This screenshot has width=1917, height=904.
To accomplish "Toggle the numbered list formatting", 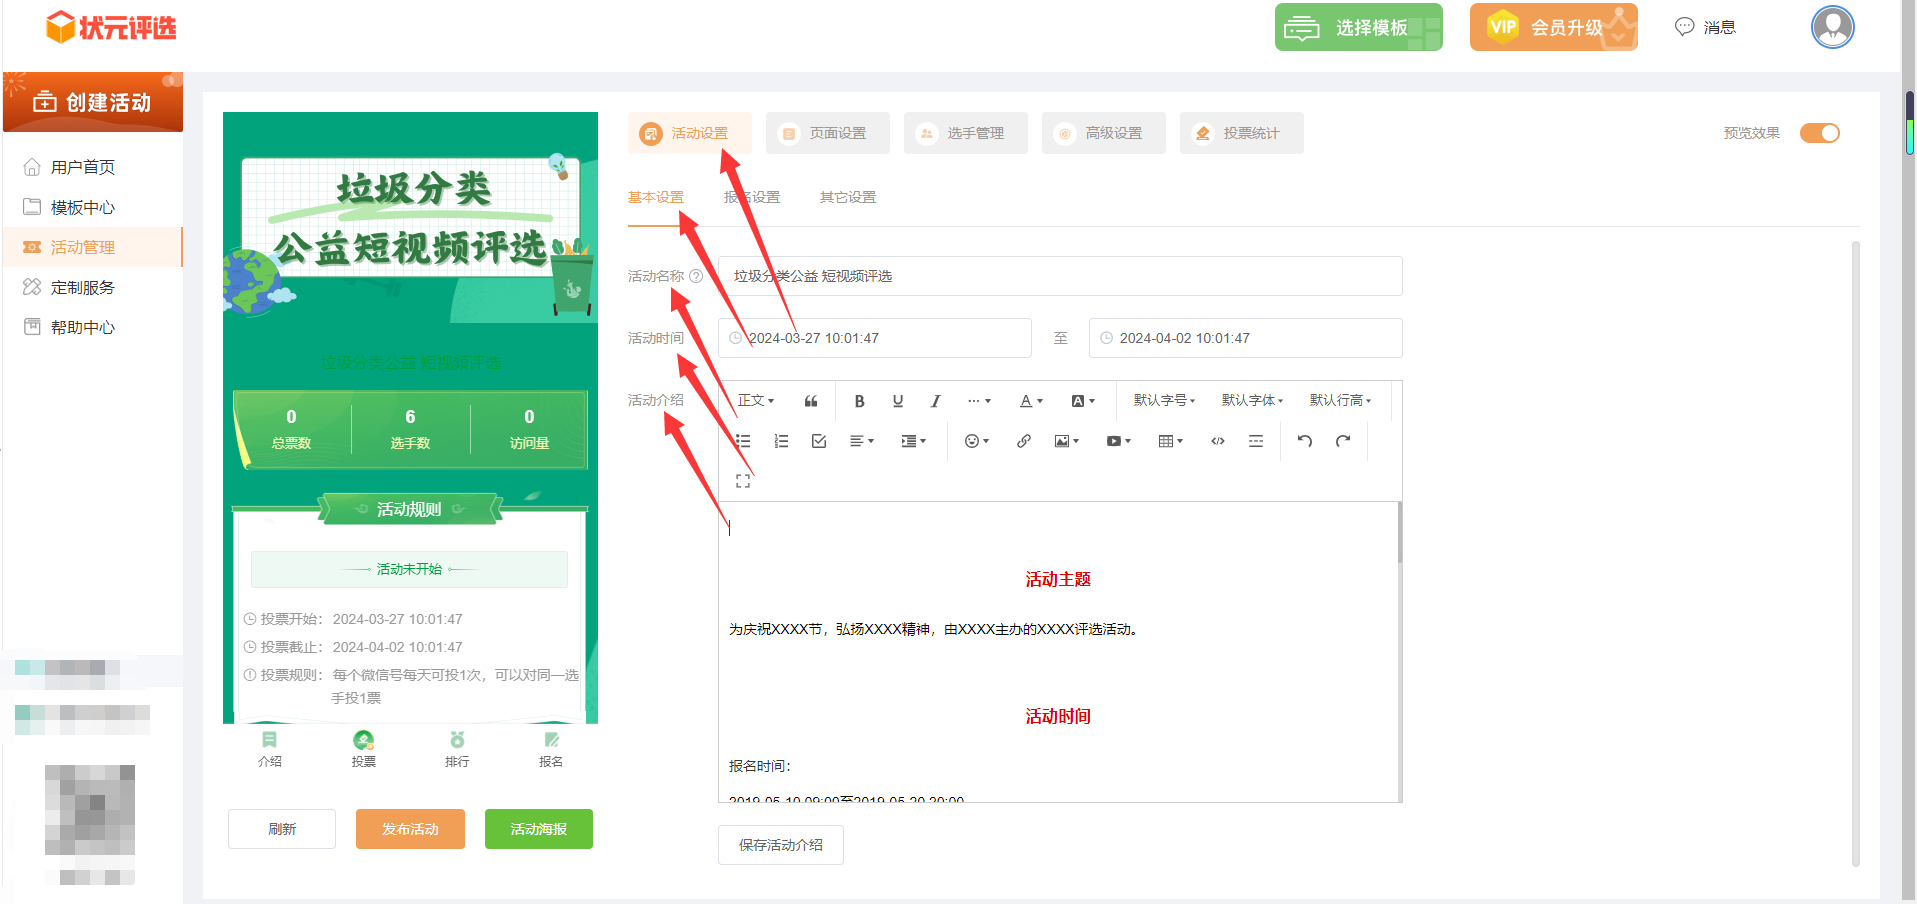I will point(781,441).
